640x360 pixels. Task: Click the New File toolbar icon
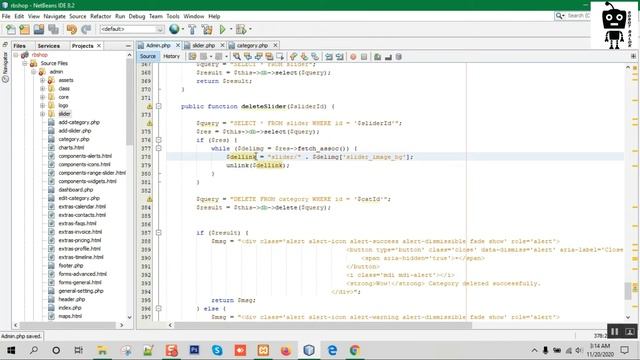pos(11,29)
